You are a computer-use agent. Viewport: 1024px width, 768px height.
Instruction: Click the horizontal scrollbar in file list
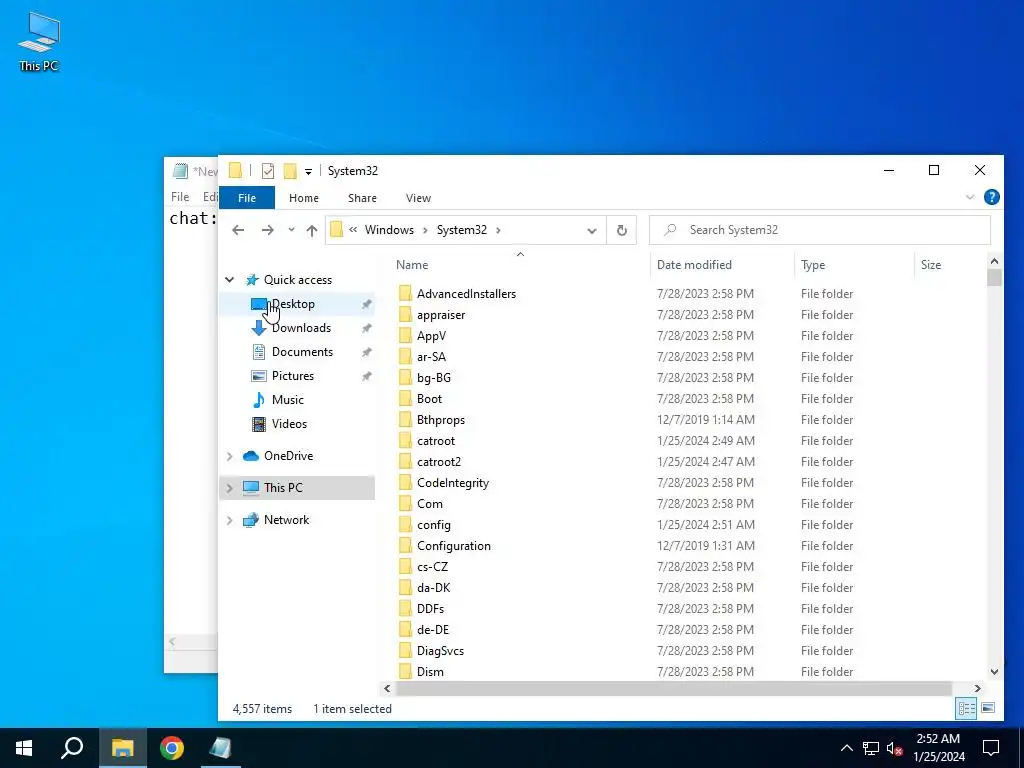674,688
